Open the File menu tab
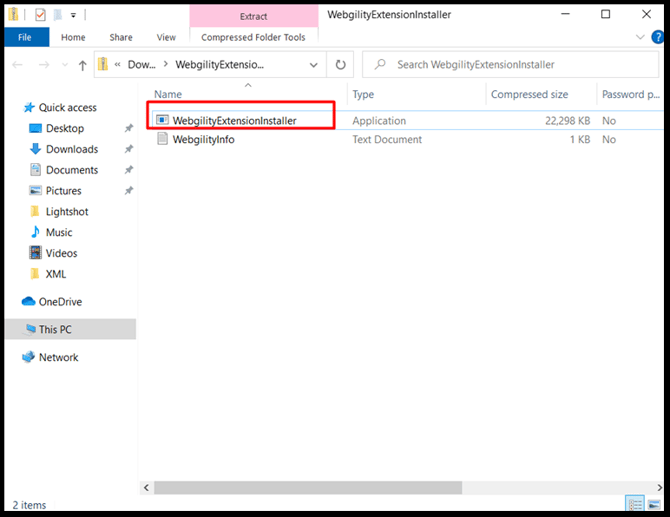The height and width of the screenshot is (517, 670). click(25, 37)
